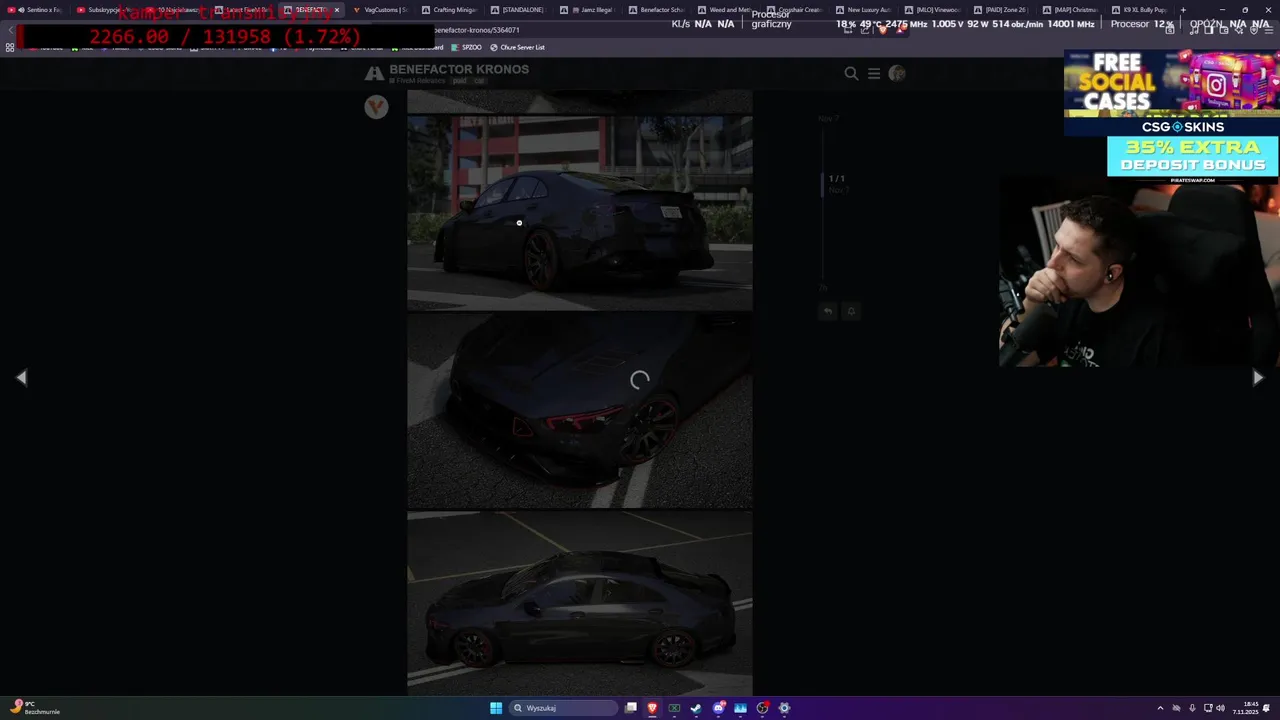Image resolution: width=1280 pixels, height=720 pixels.
Task: Click the poster's yellow avatar icon
Action: tap(376, 107)
